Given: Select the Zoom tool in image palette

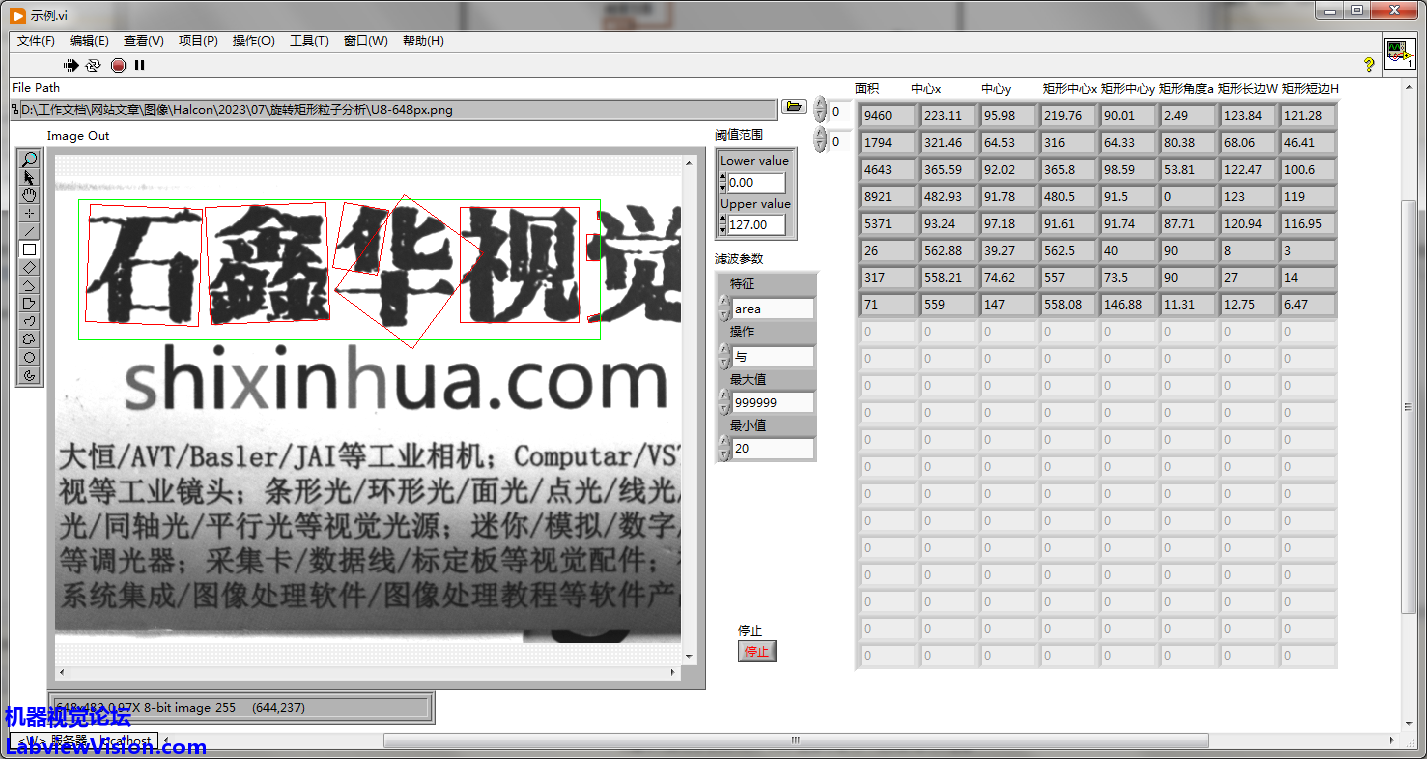Looking at the screenshot, I should (30, 159).
